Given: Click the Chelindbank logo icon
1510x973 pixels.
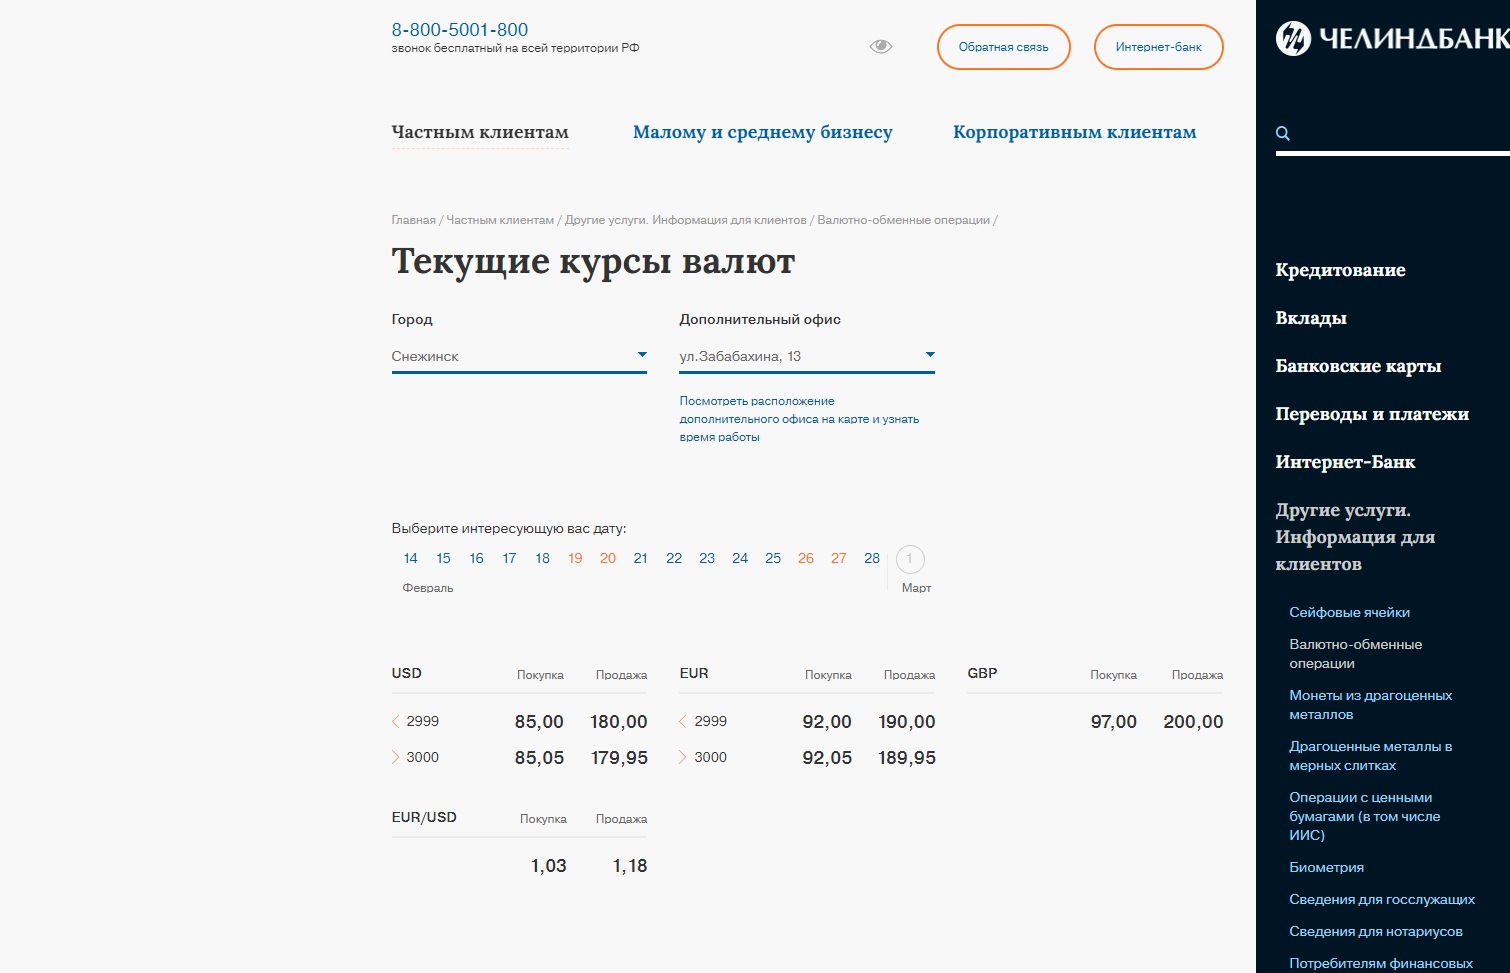Looking at the screenshot, I should [x=1293, y=39].
